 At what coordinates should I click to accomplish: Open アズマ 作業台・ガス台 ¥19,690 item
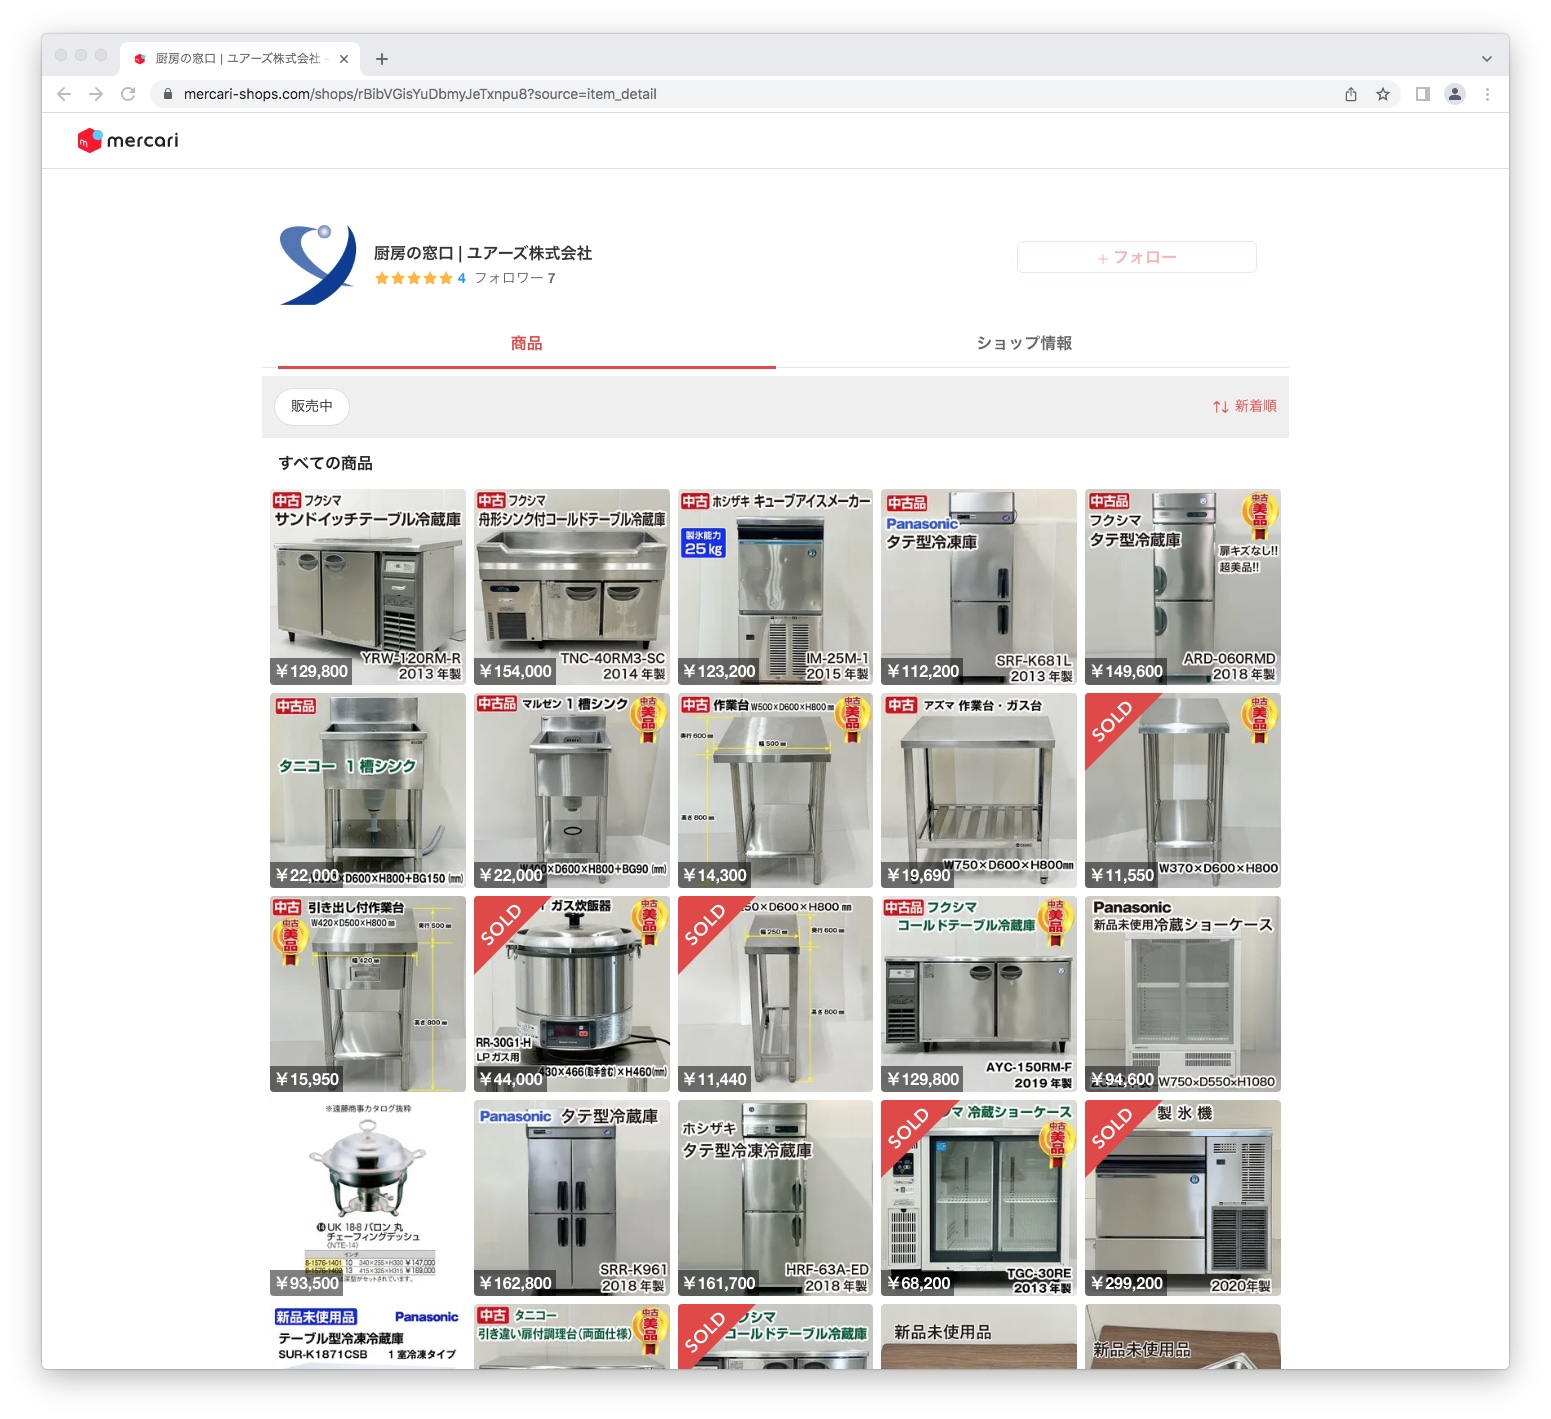pos(979,790)
